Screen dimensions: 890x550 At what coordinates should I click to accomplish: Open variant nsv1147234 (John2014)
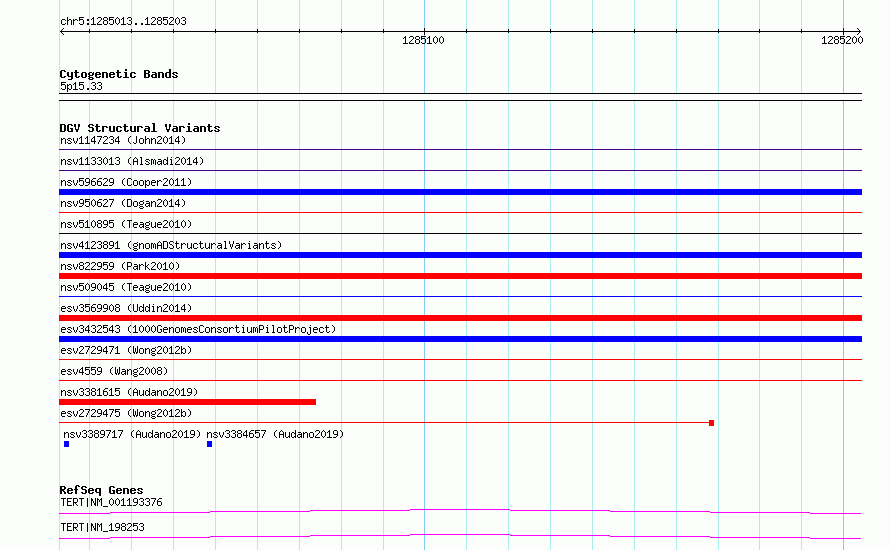pos(123,140)
